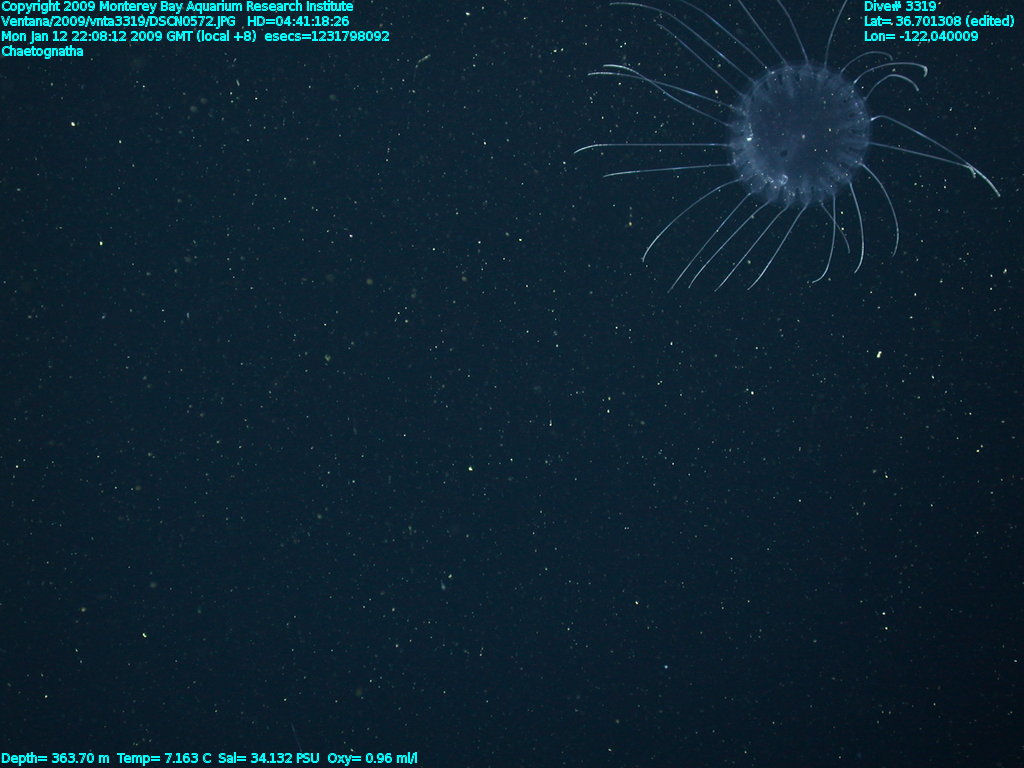
Task: Click the tip of the jellyfish's longest right tentacle
Action: coord(997,194)
